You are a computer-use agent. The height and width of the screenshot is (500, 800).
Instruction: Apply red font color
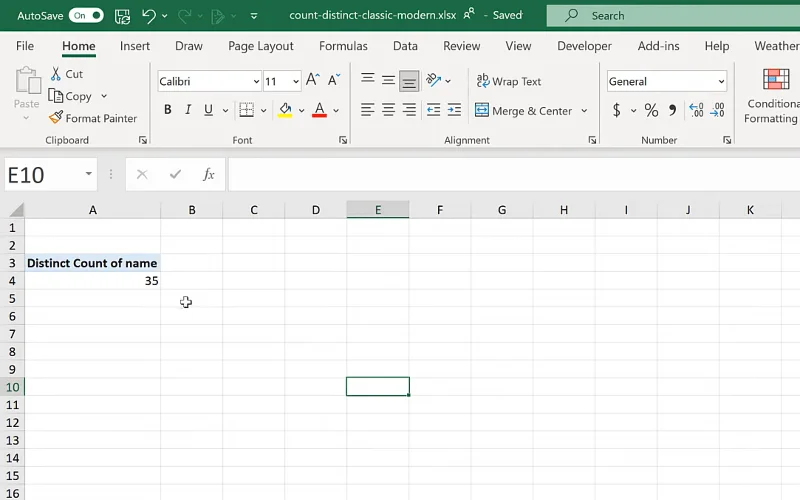pyautogui.click(x=319, y=110)
